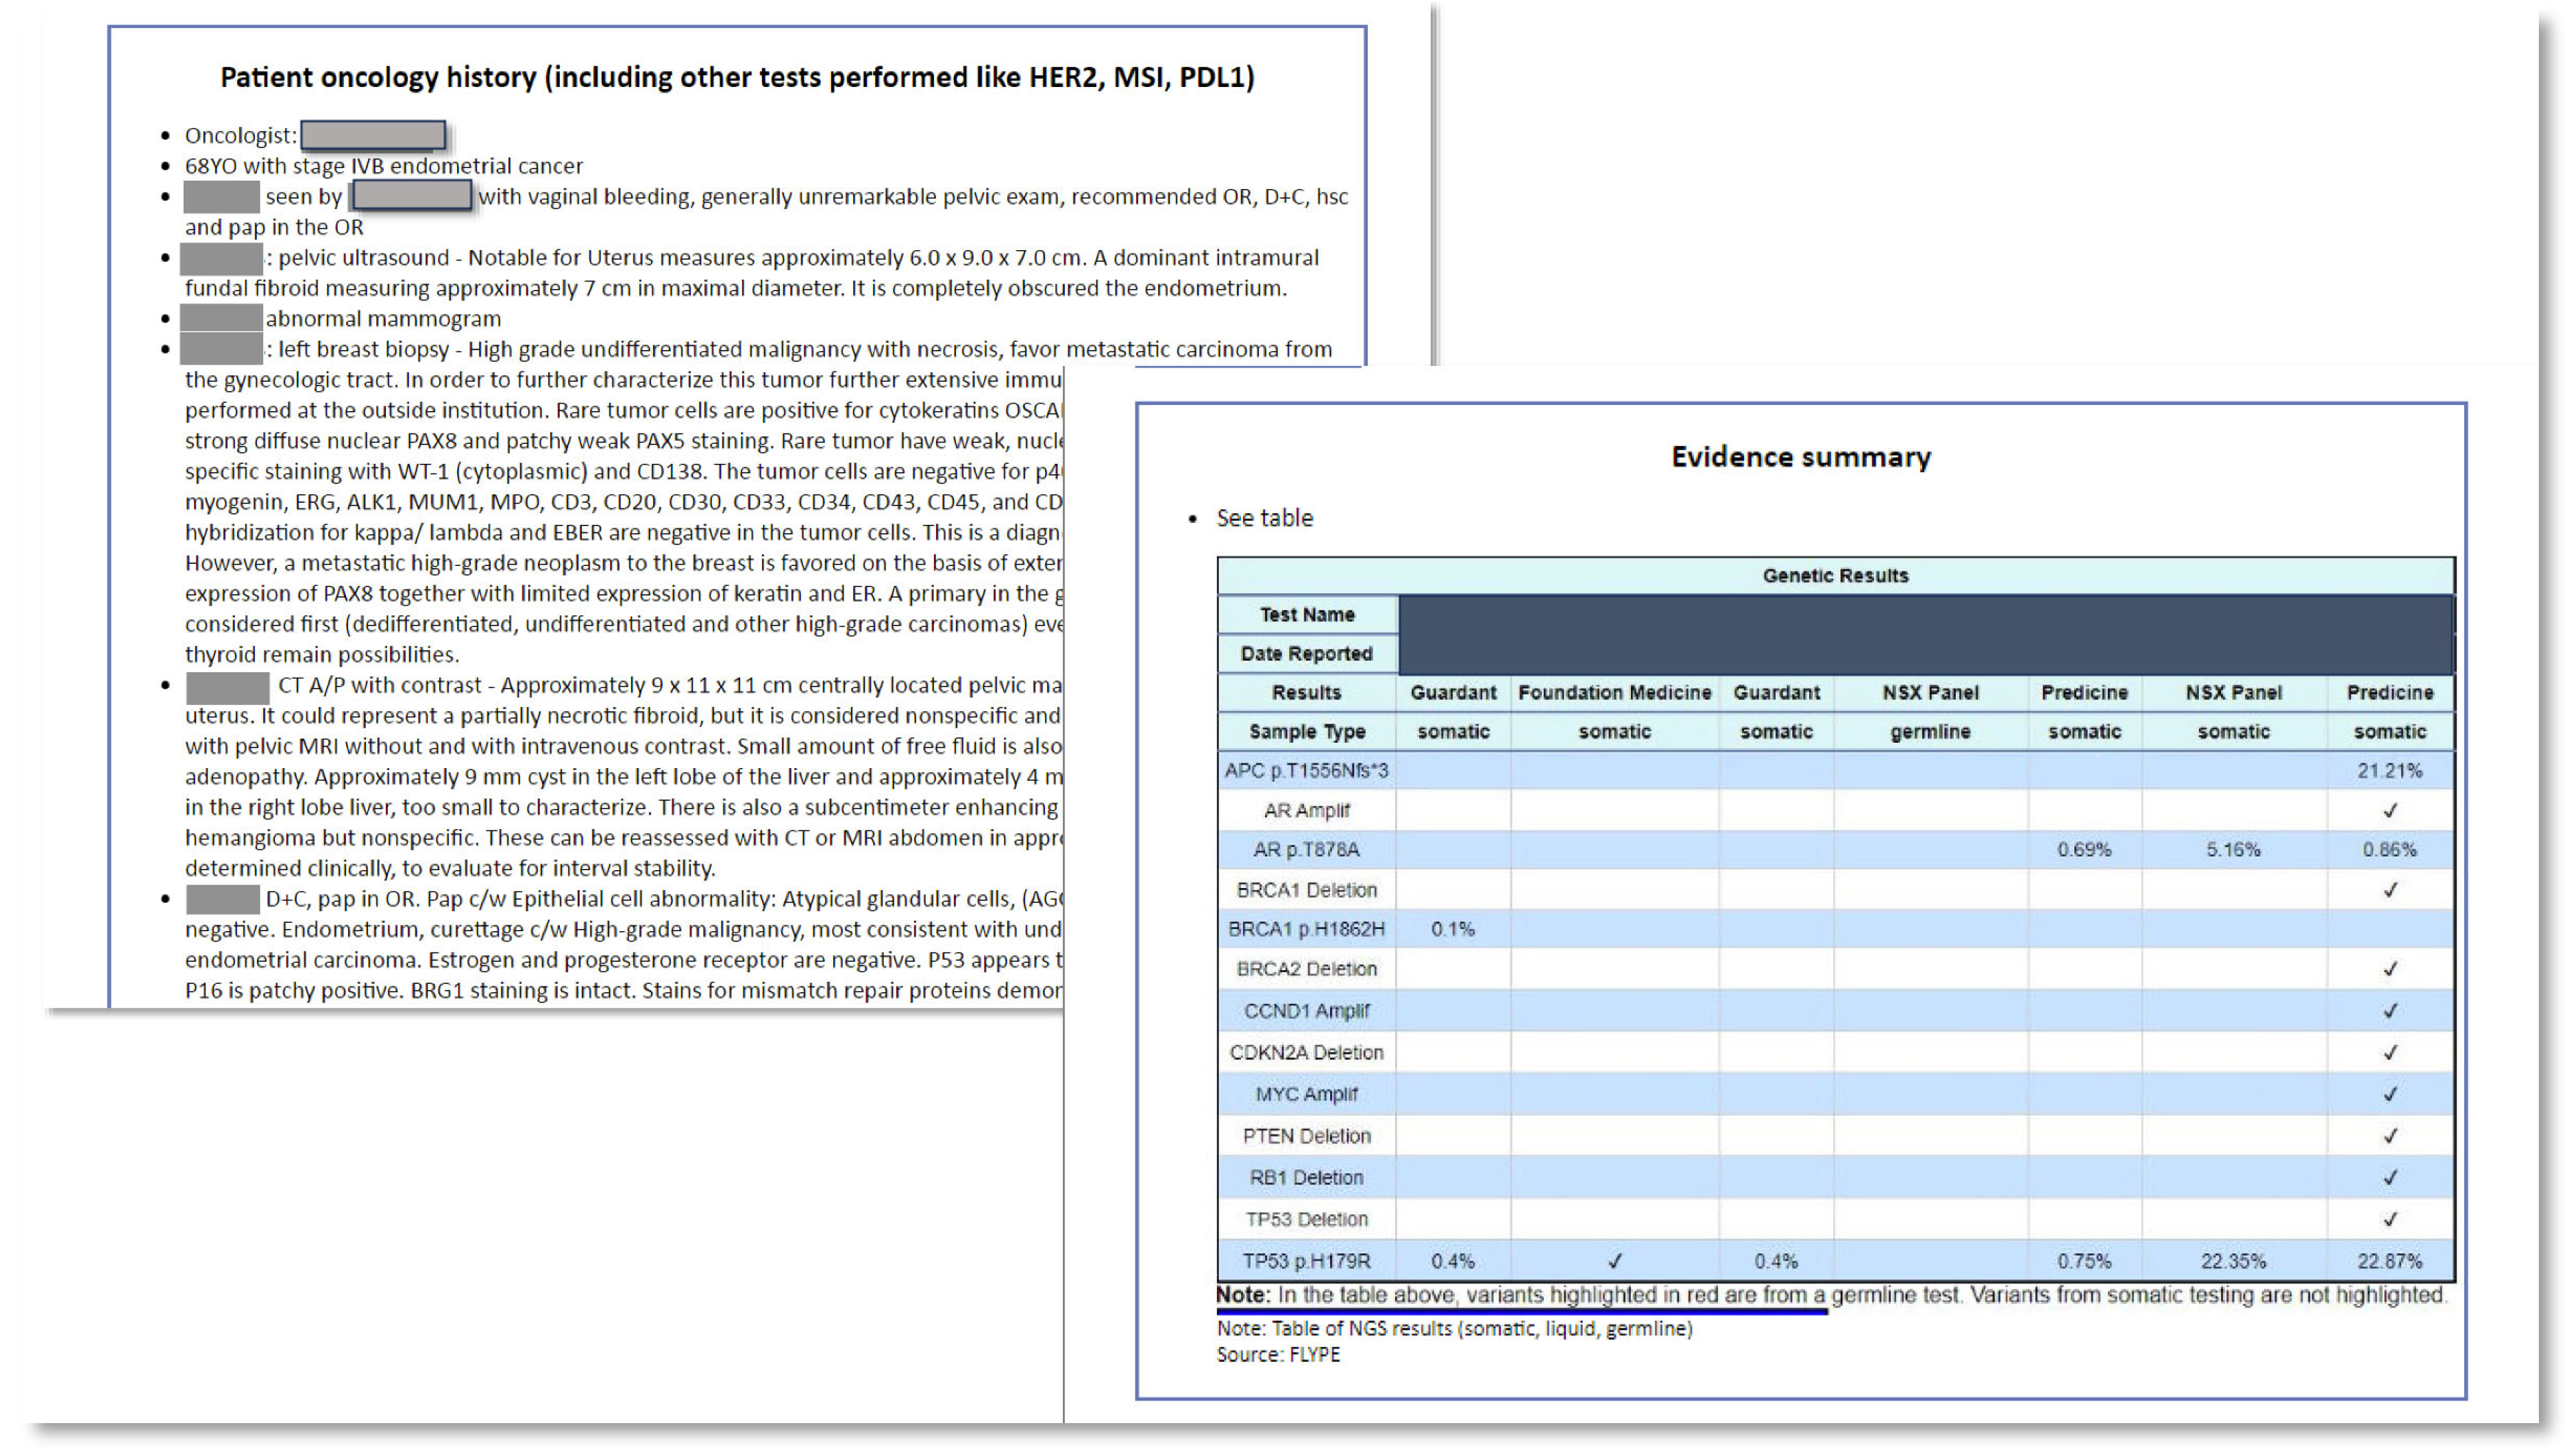The image size is (2569, 1456).
Task: Click the checkmark in the AR Amplif row
Action: coord(2390,811)
